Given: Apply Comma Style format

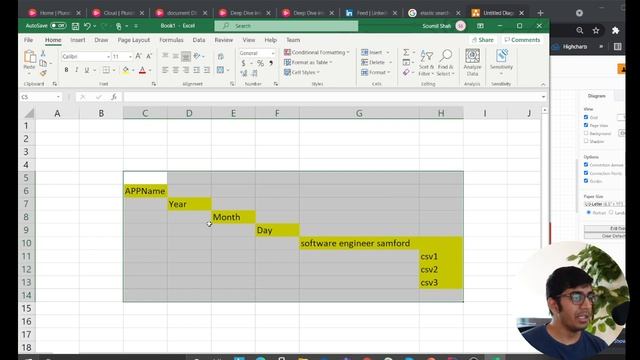Looking at the screenshot, I should pos(271,63).
